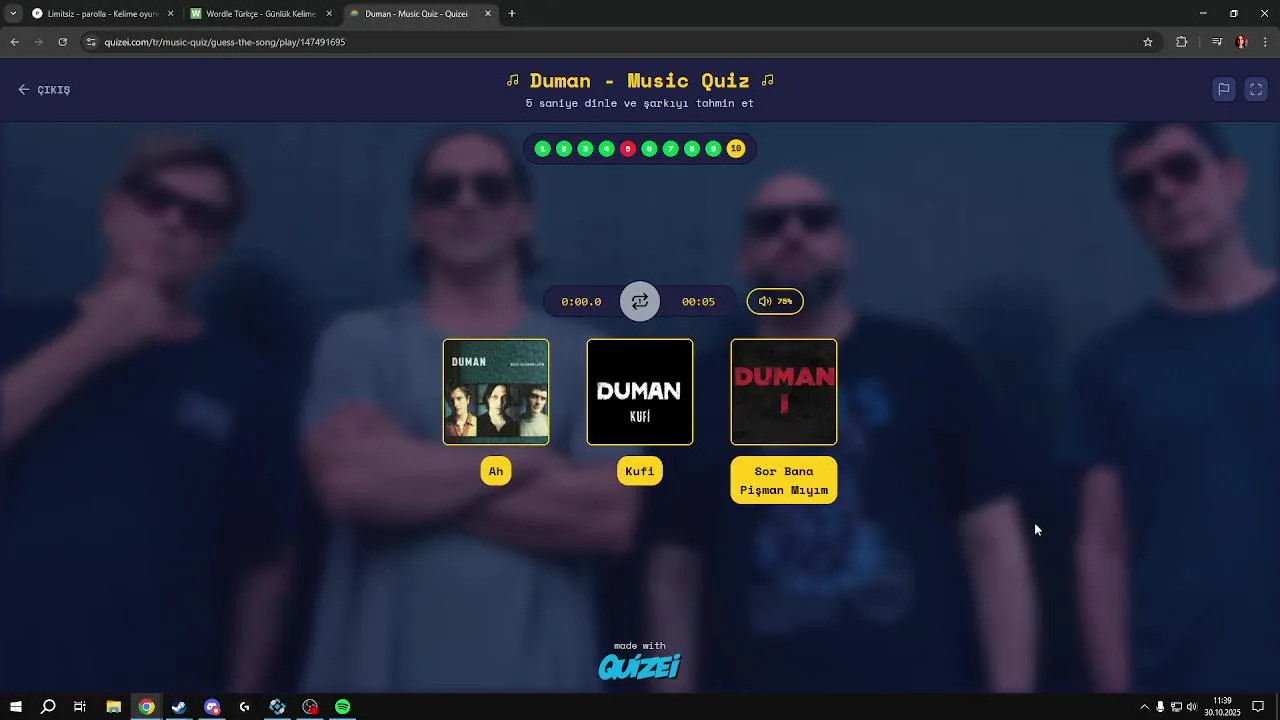Click the red question 5 indicator
This screenshot has width=1280, height=720.
click(628, 149)
